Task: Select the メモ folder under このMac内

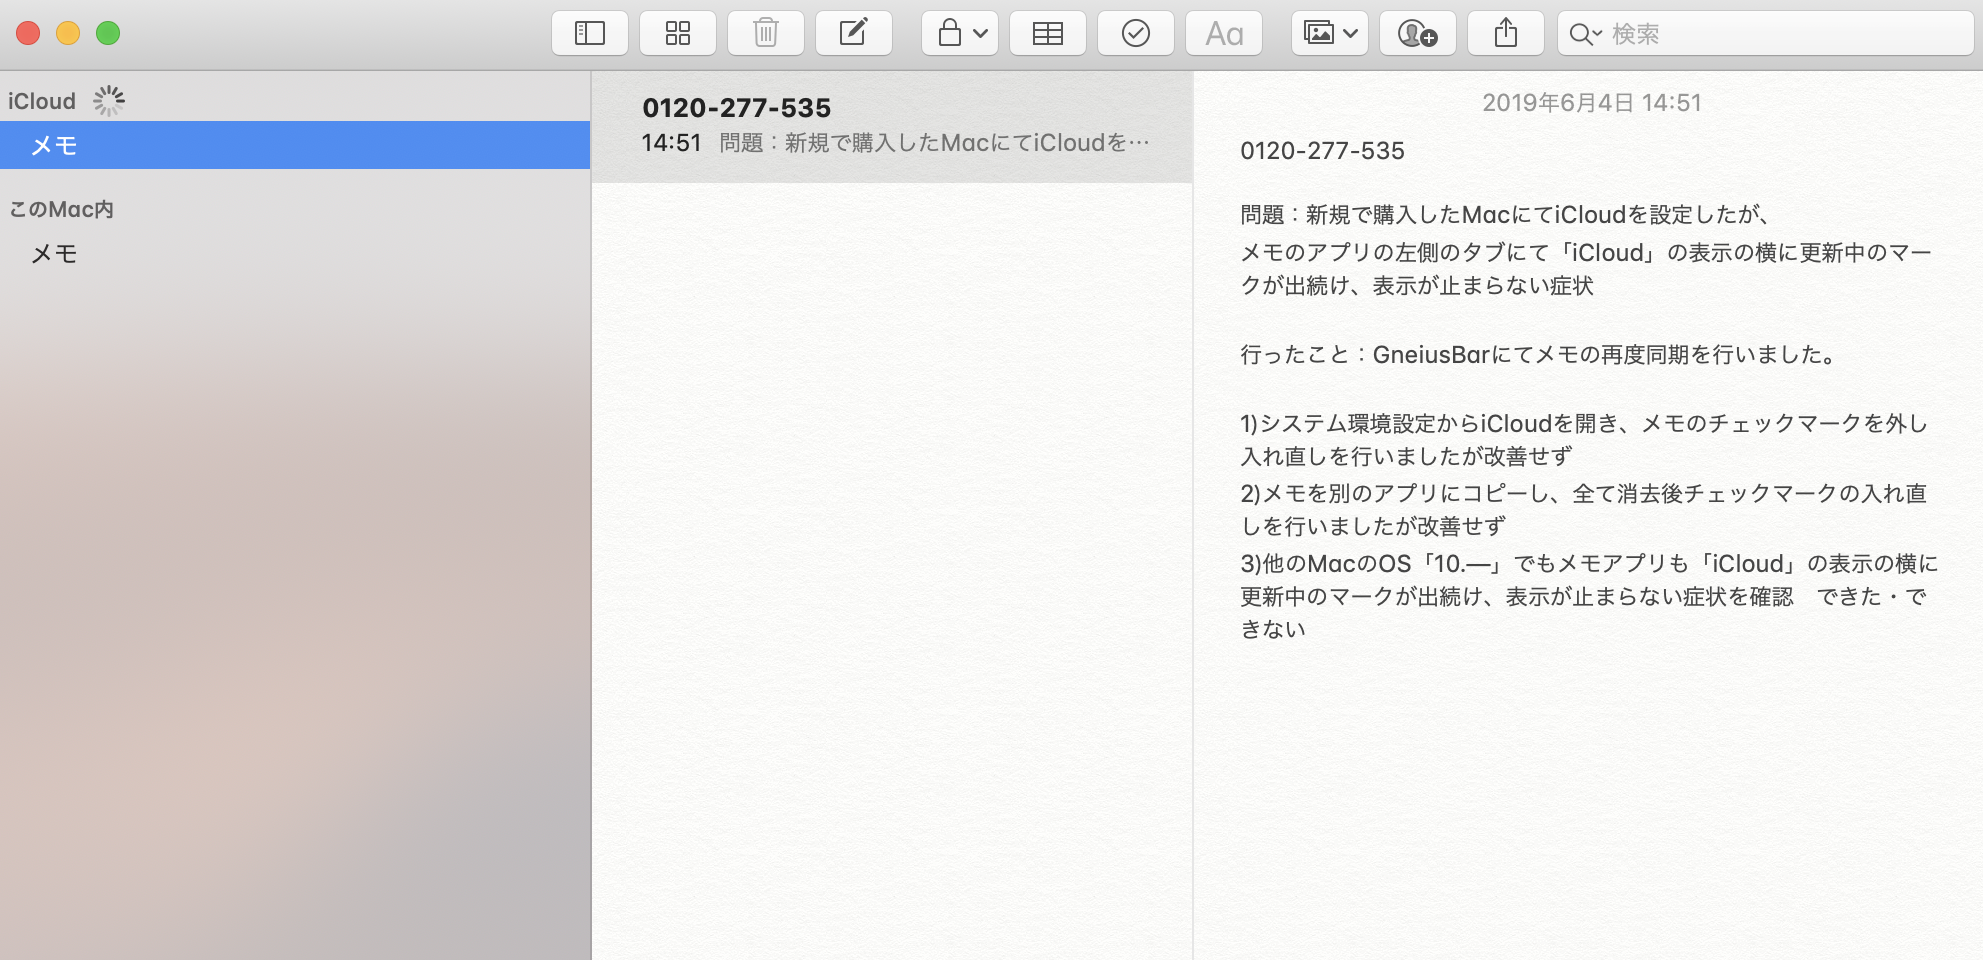Action: 295,254
